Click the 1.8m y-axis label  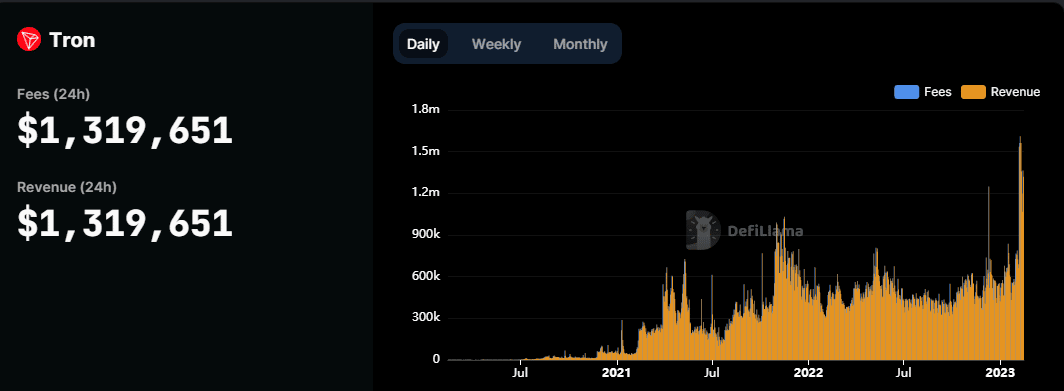pos(426,110)
